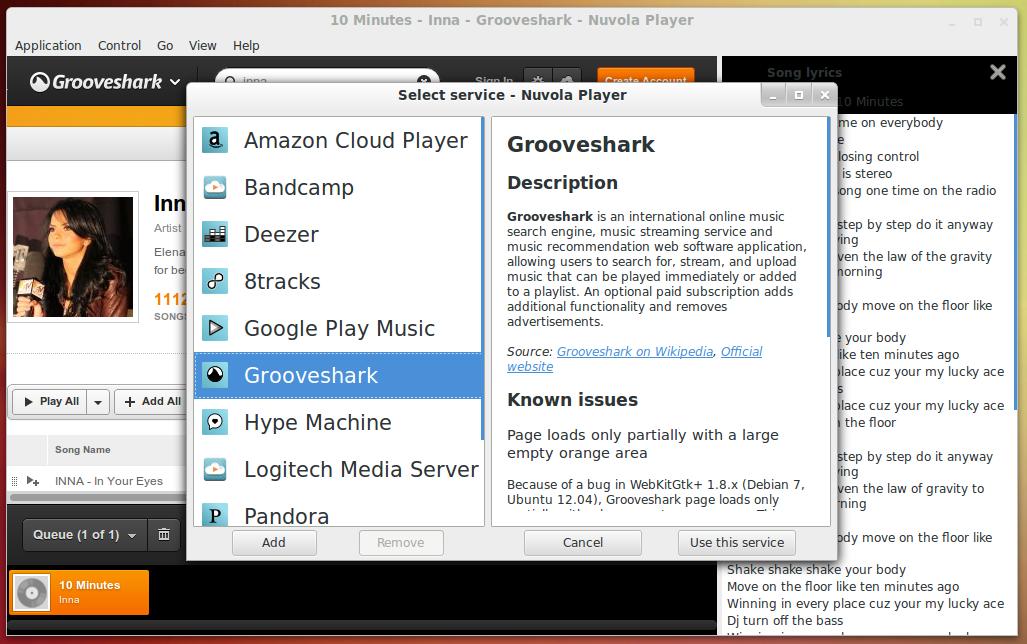The image size is (1027, 644).
Task: Open the settings gear next to Sign In
Action: tap(538, 78)
